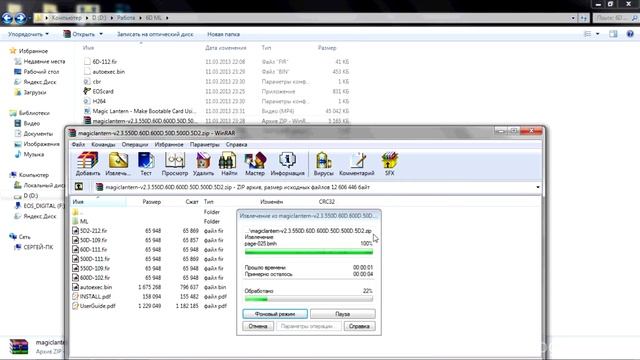Viewport: 640px width, 360px height.
Task: Select the EOScard application file
Action: click(103, 91)
